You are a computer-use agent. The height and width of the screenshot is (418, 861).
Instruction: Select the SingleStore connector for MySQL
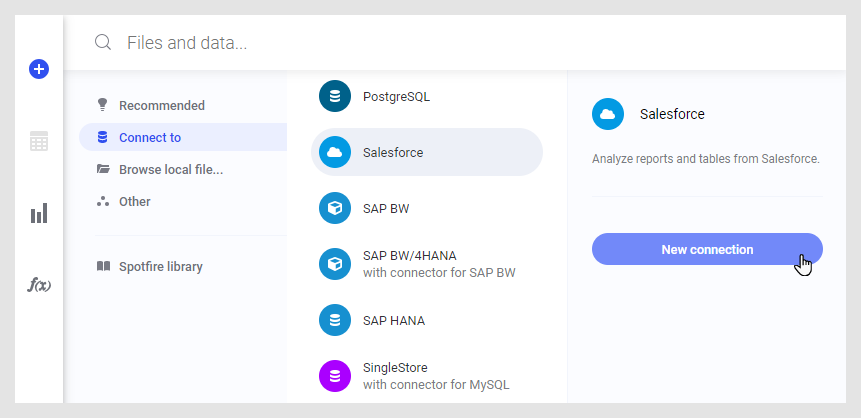point(436,376)
